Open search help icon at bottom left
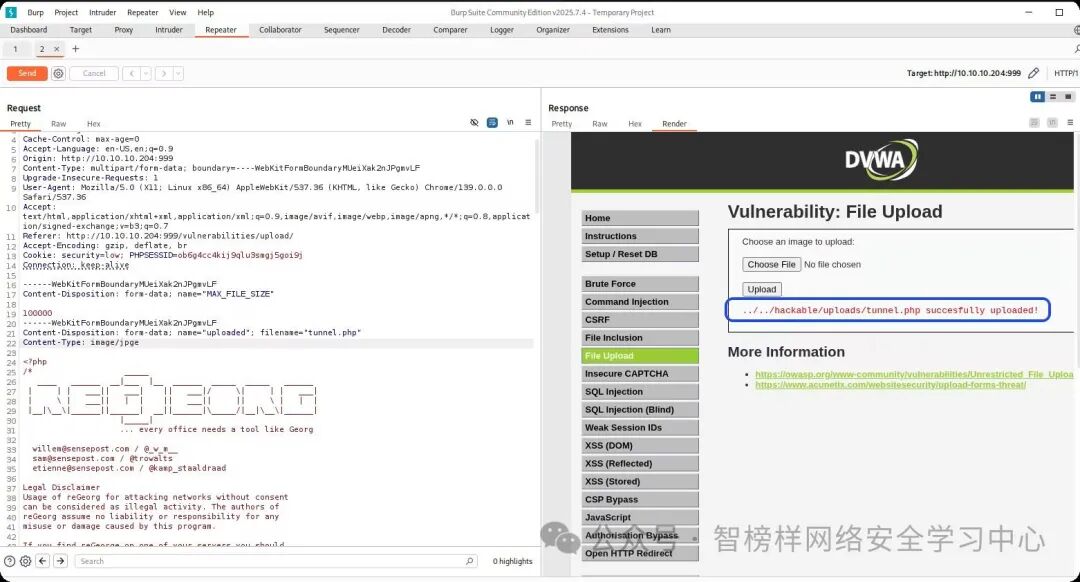The image size is (1080, 582). point(10,561)
